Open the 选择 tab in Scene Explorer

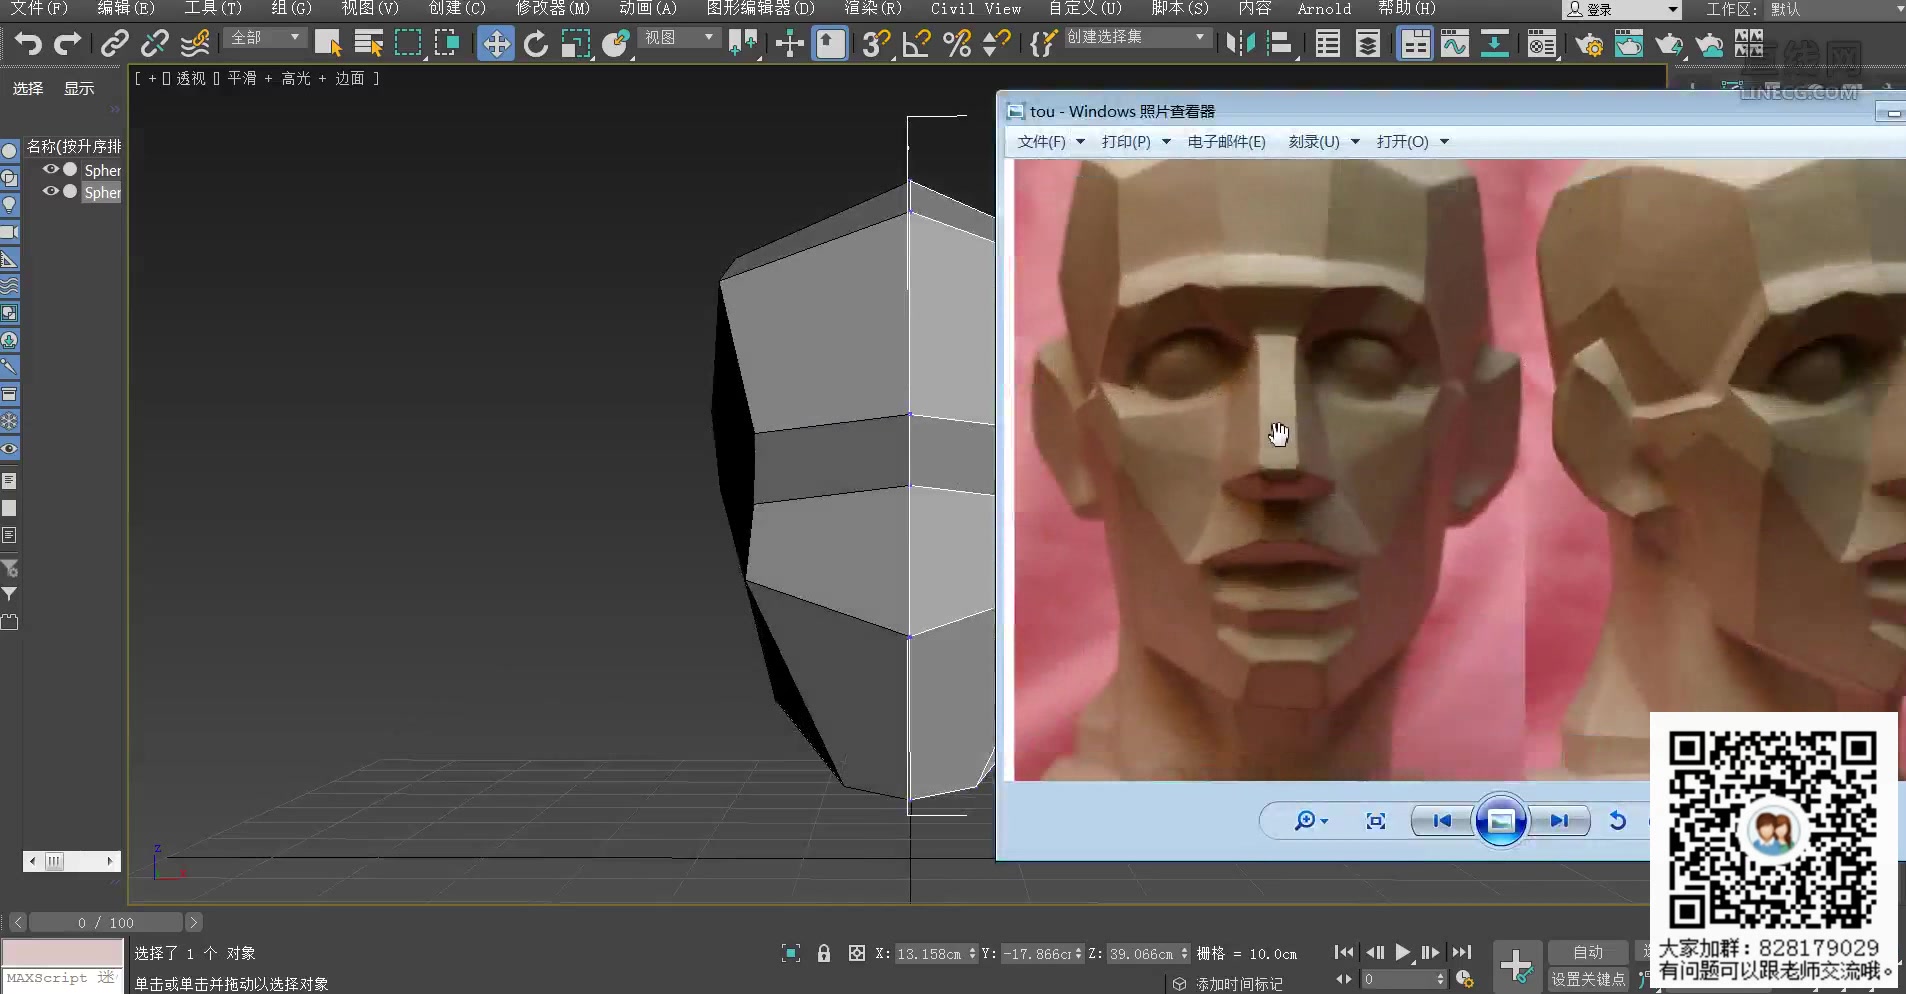(28, 89)
